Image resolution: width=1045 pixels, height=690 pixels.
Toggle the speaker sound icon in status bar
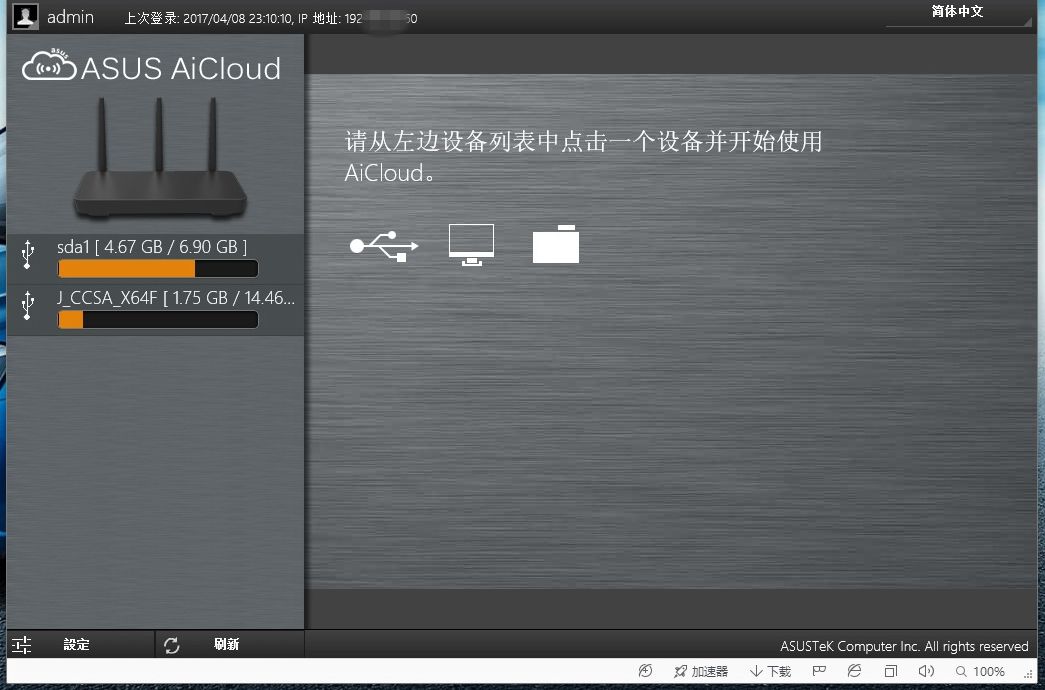tap(926, 671)
